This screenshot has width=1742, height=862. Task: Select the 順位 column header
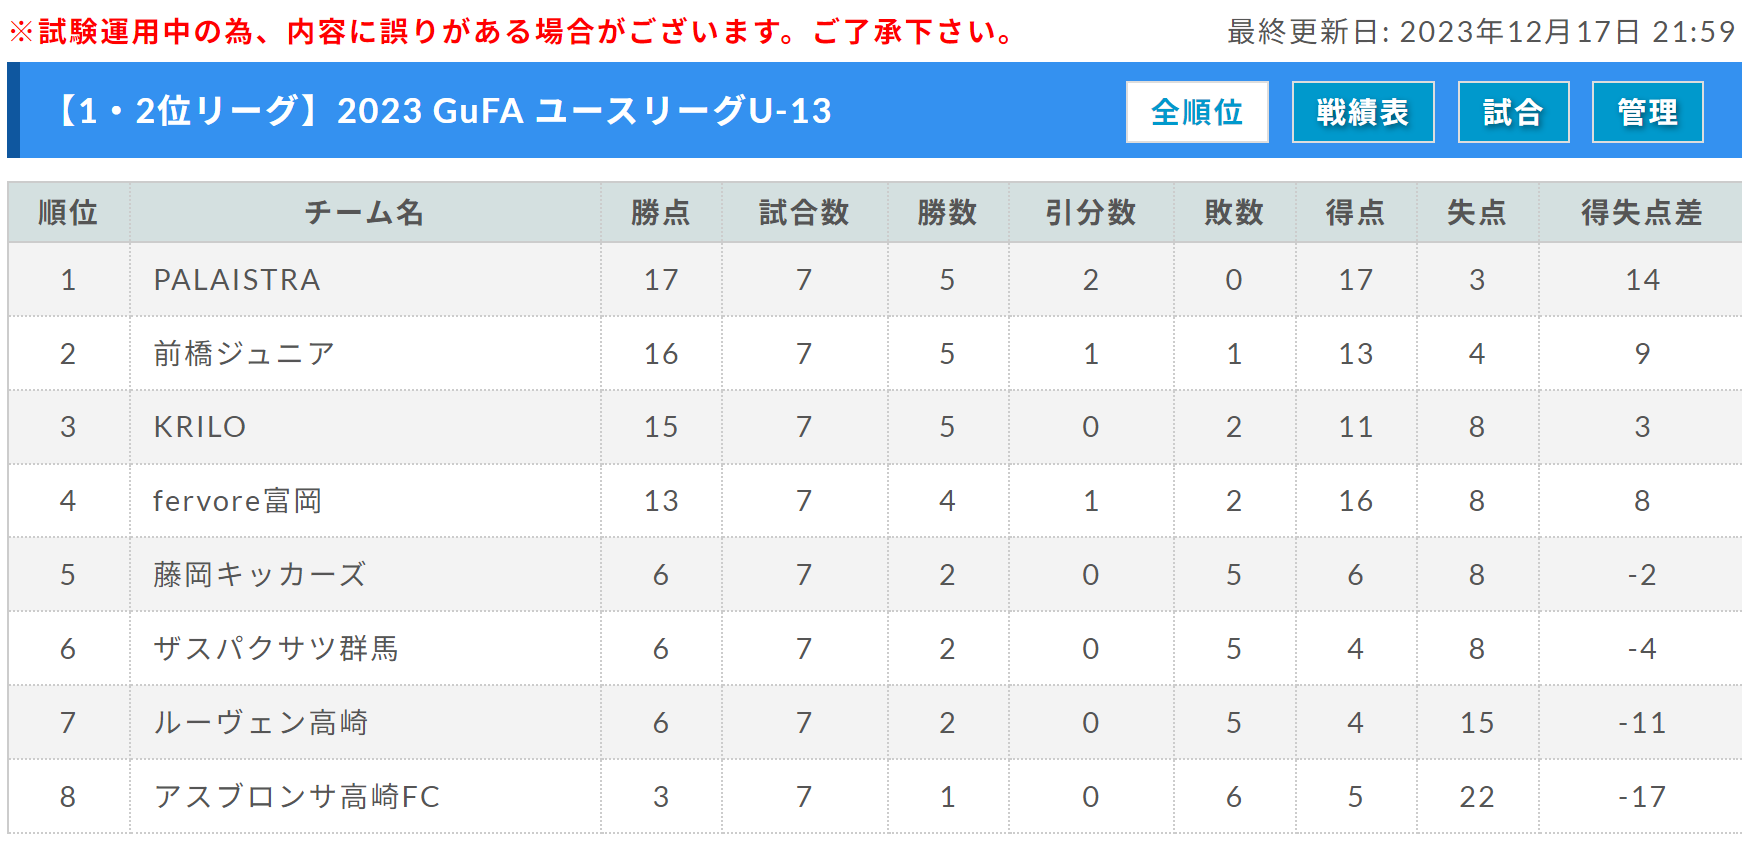coord(68,212)
